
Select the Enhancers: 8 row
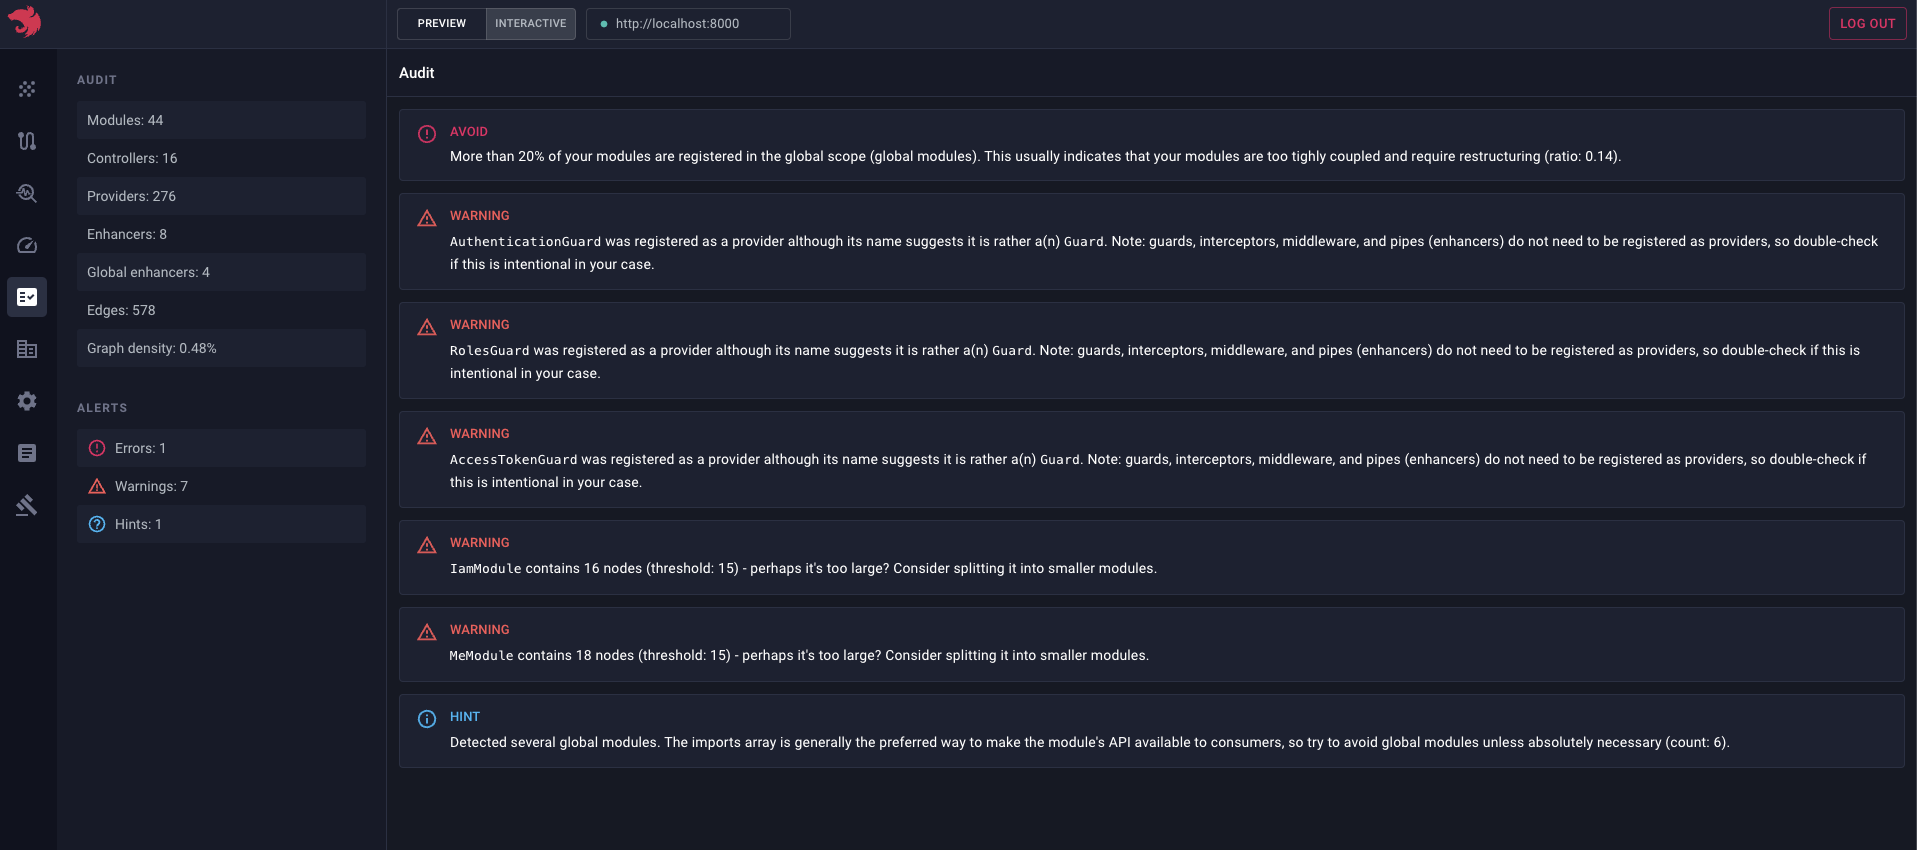pyautogui.click(x=221, y=234)
